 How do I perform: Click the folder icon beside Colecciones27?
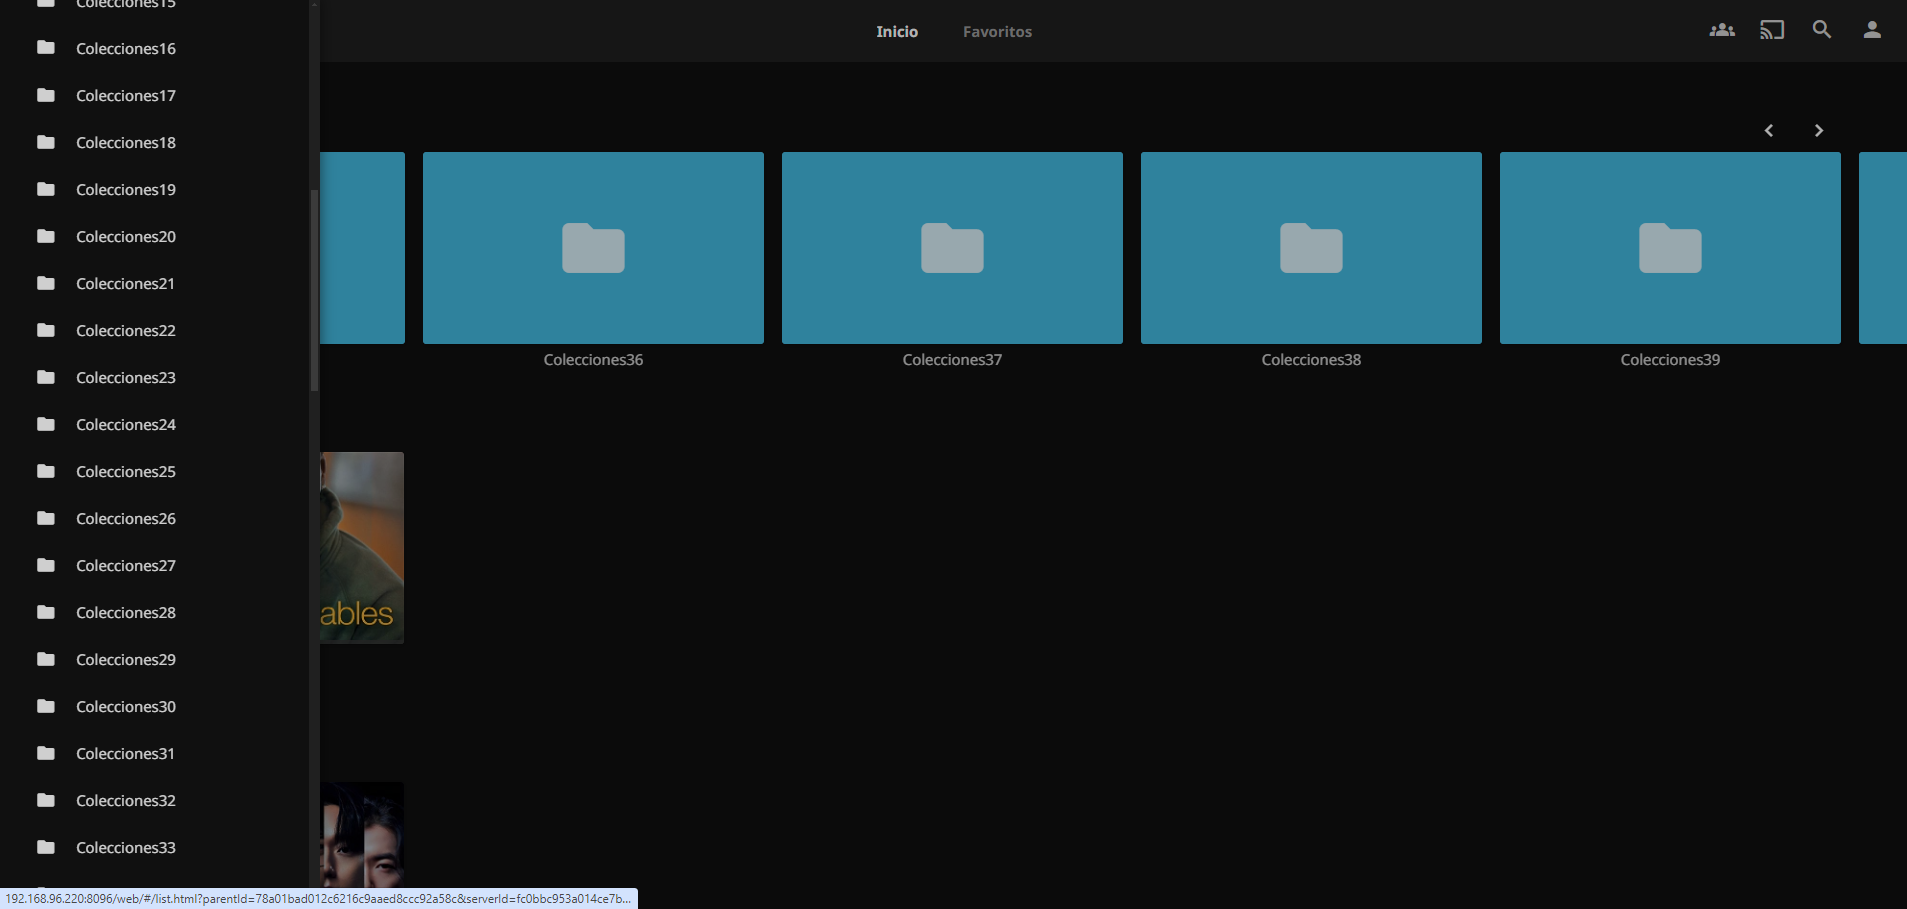point(46,565)
